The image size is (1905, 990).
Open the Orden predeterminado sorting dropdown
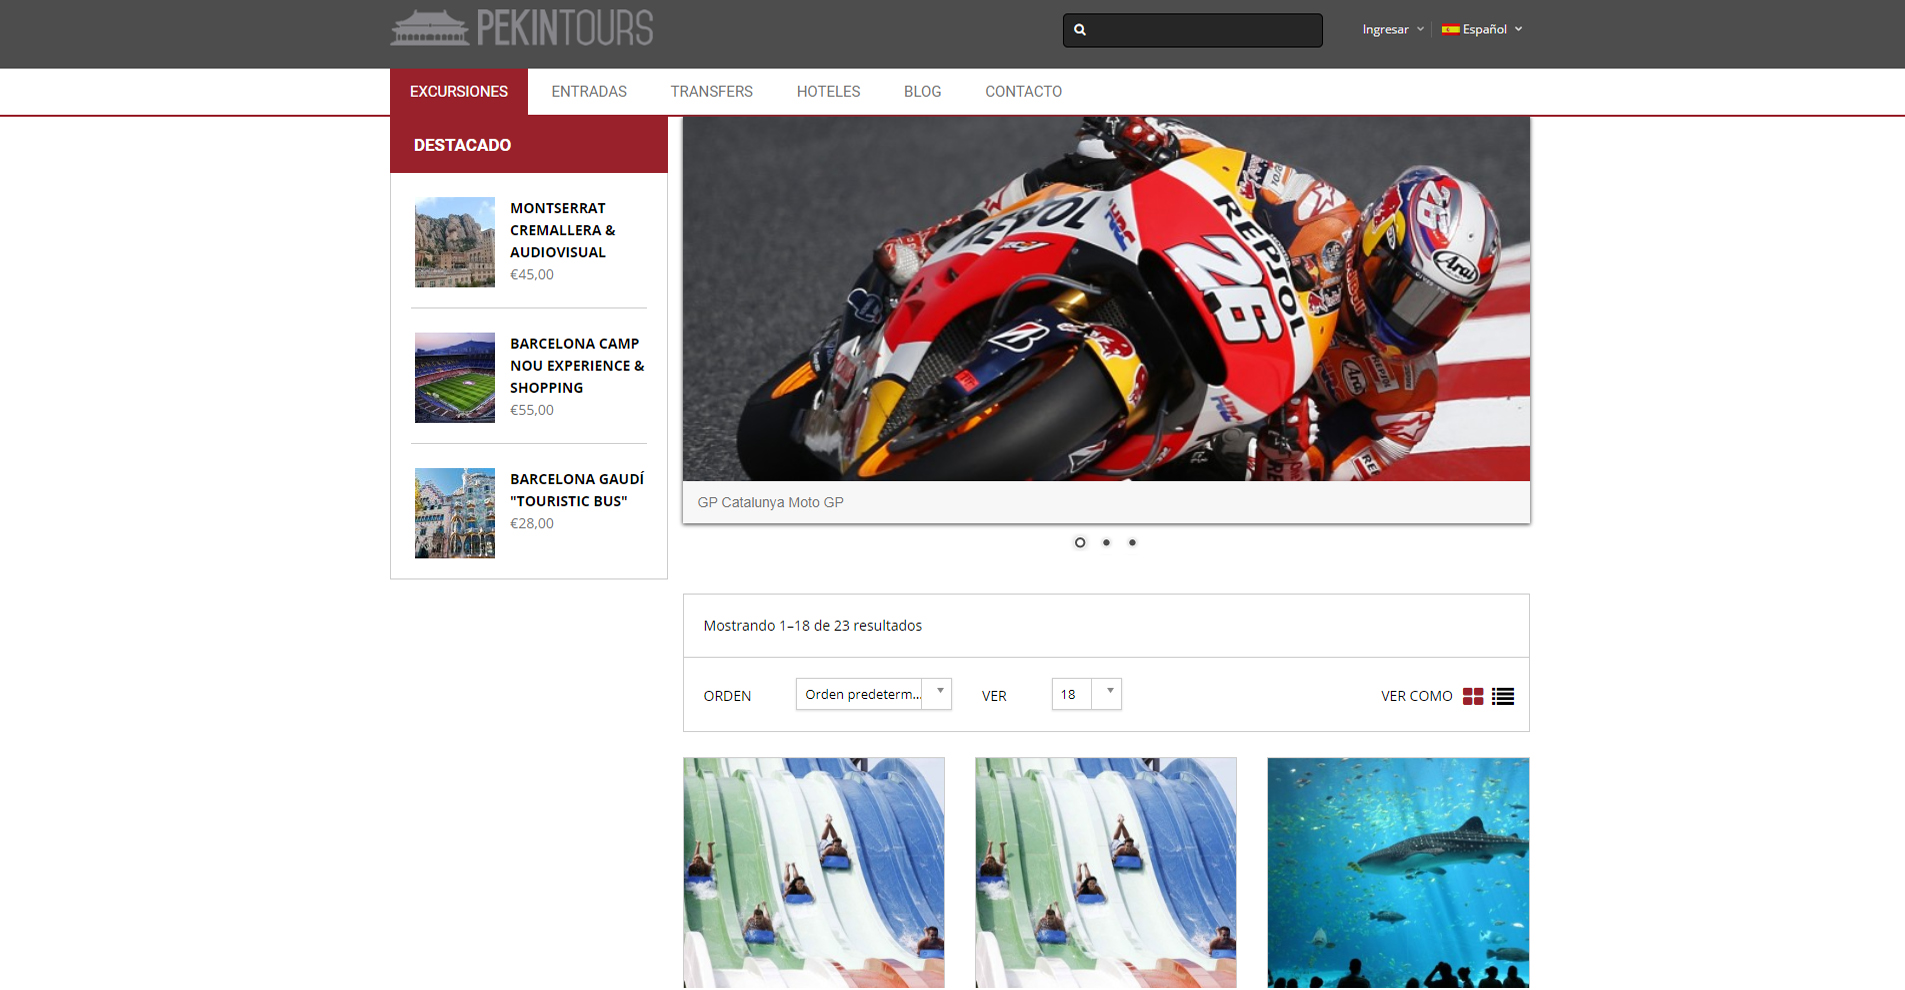click(x=873, y=694)
